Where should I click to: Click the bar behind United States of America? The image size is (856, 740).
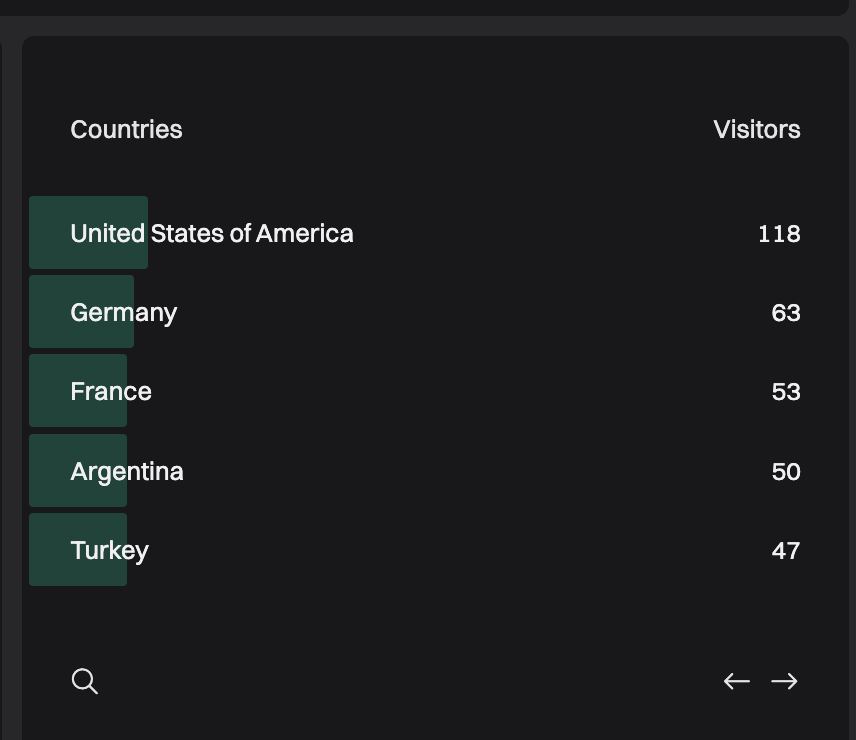pyautogui.click(x=88, y=233)
